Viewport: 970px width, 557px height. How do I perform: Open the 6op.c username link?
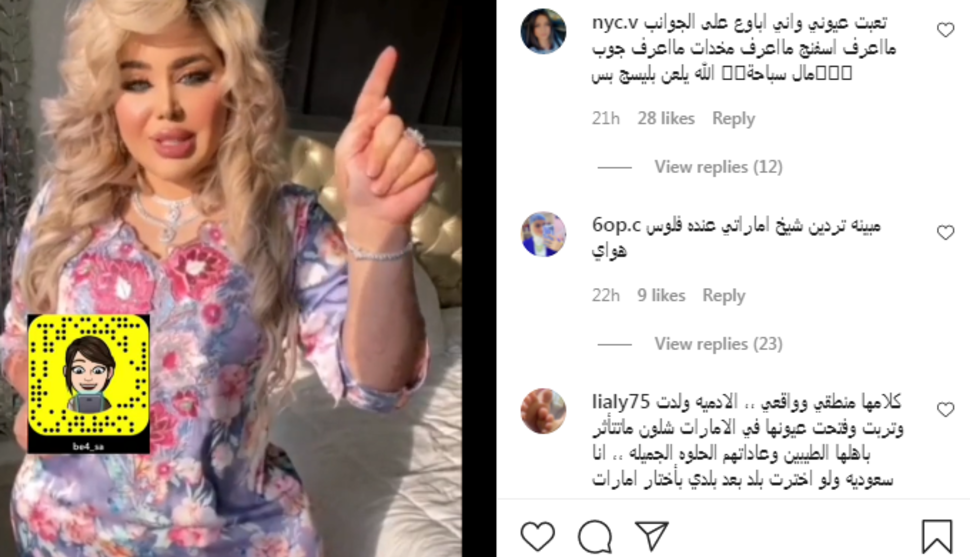[616, 225]
